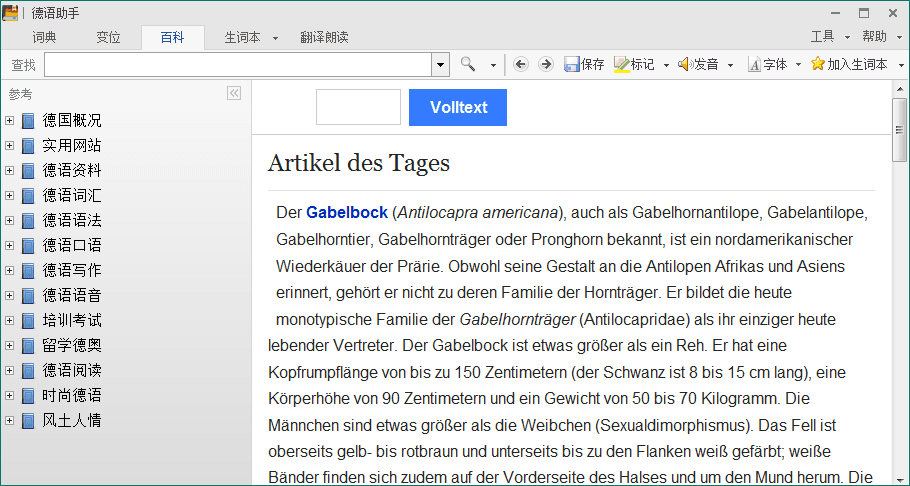Click the 发音 speaker icon
The image size is (910, 486).
point(685,64)
